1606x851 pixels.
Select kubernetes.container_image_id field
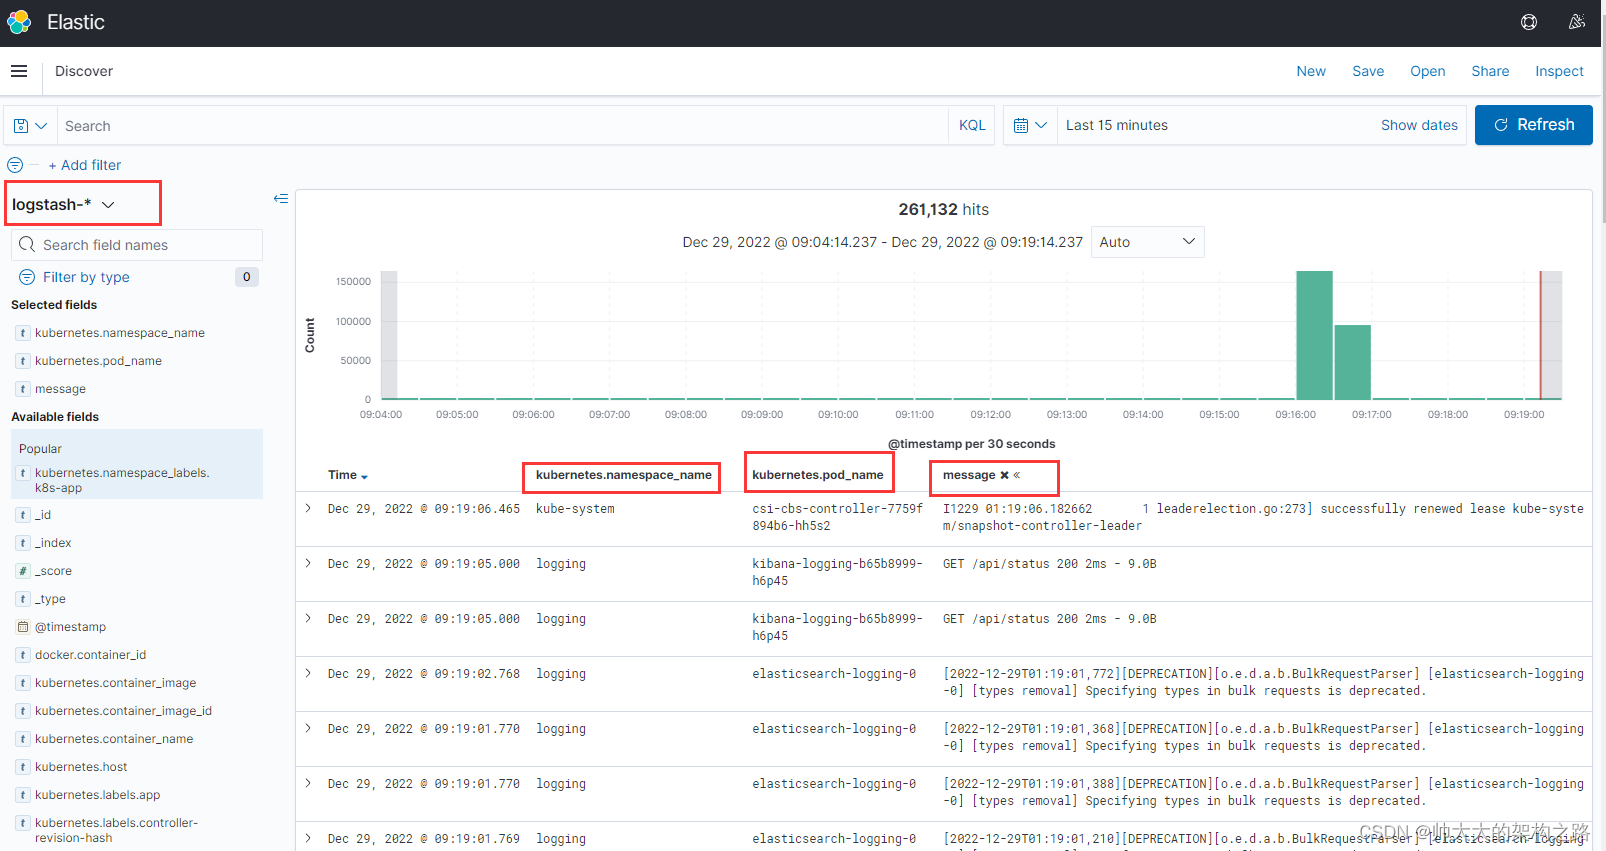coord(123,711)
